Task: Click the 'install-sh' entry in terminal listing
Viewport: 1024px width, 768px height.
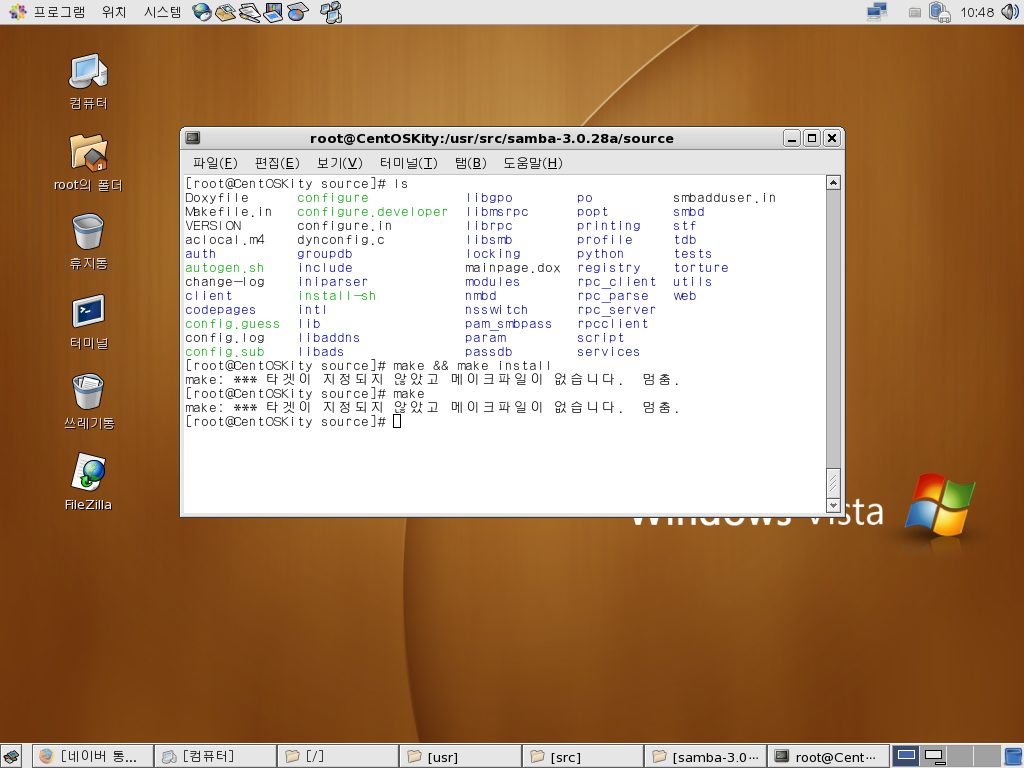Action: tap(336, 296)
